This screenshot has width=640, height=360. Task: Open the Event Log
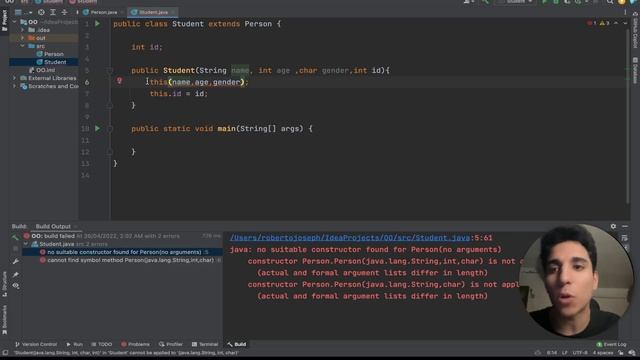coord(611,344)
